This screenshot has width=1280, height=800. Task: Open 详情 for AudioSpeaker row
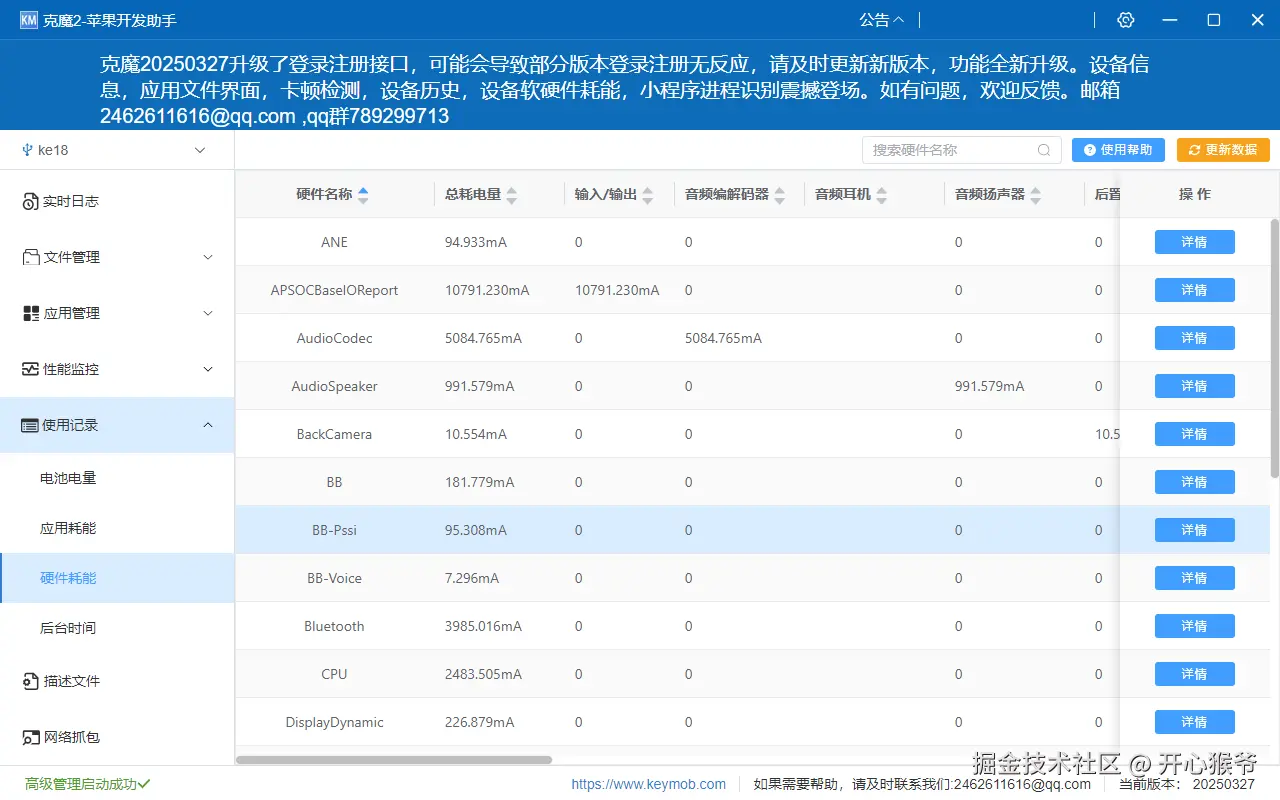click(x=1195, y=386)
